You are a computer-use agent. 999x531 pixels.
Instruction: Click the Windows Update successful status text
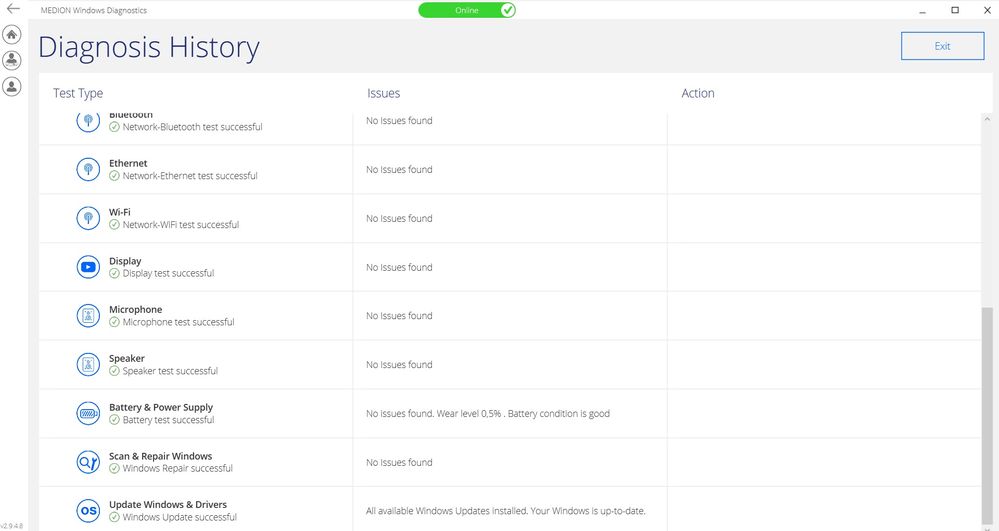pos(179,517)
